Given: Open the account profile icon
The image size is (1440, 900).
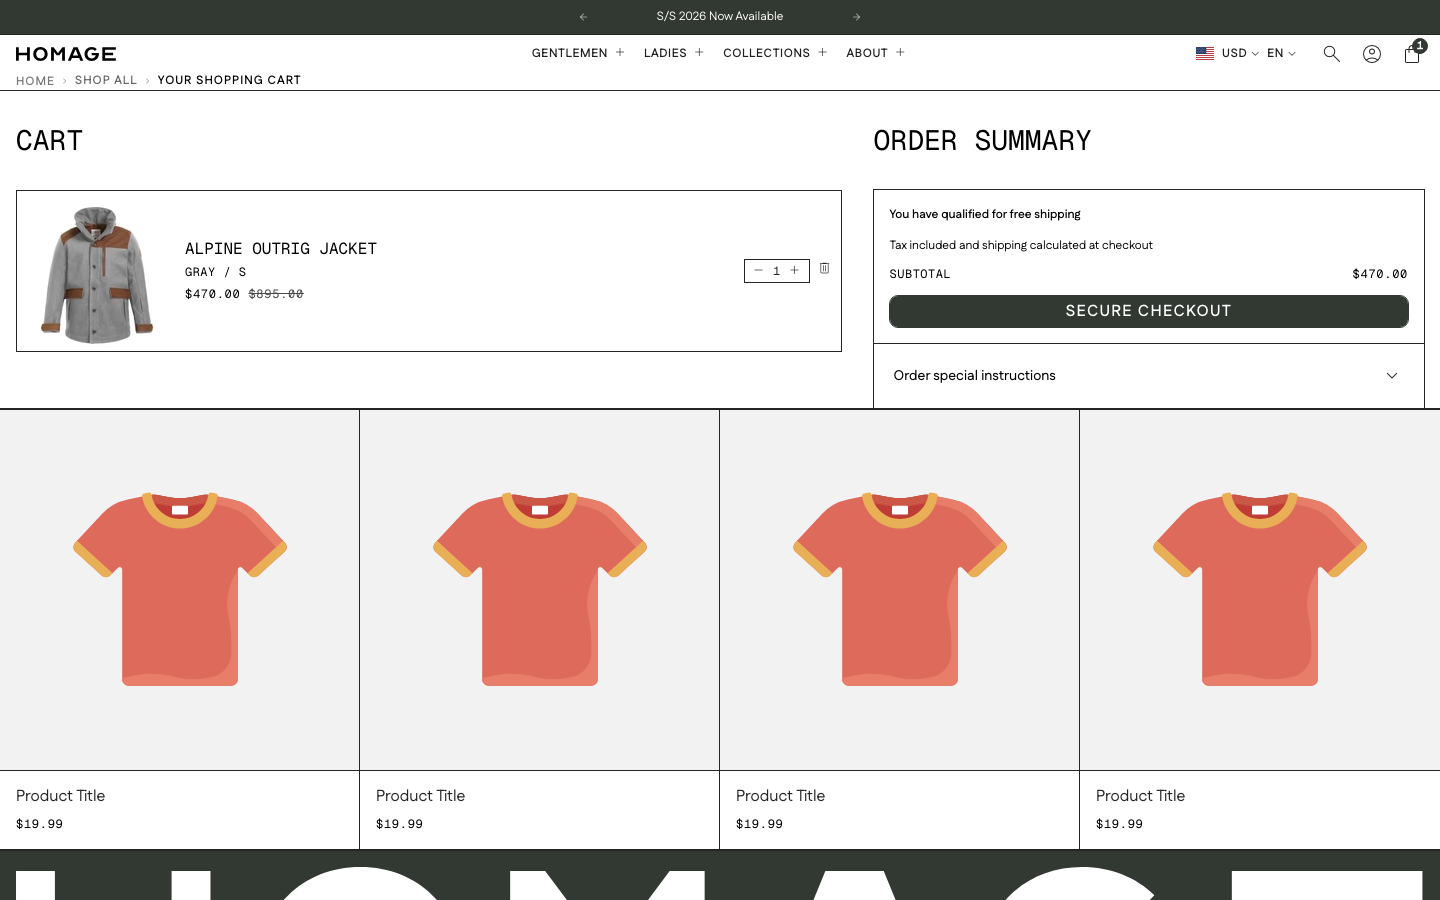Looking at the screenshot, I should 1372,54.
